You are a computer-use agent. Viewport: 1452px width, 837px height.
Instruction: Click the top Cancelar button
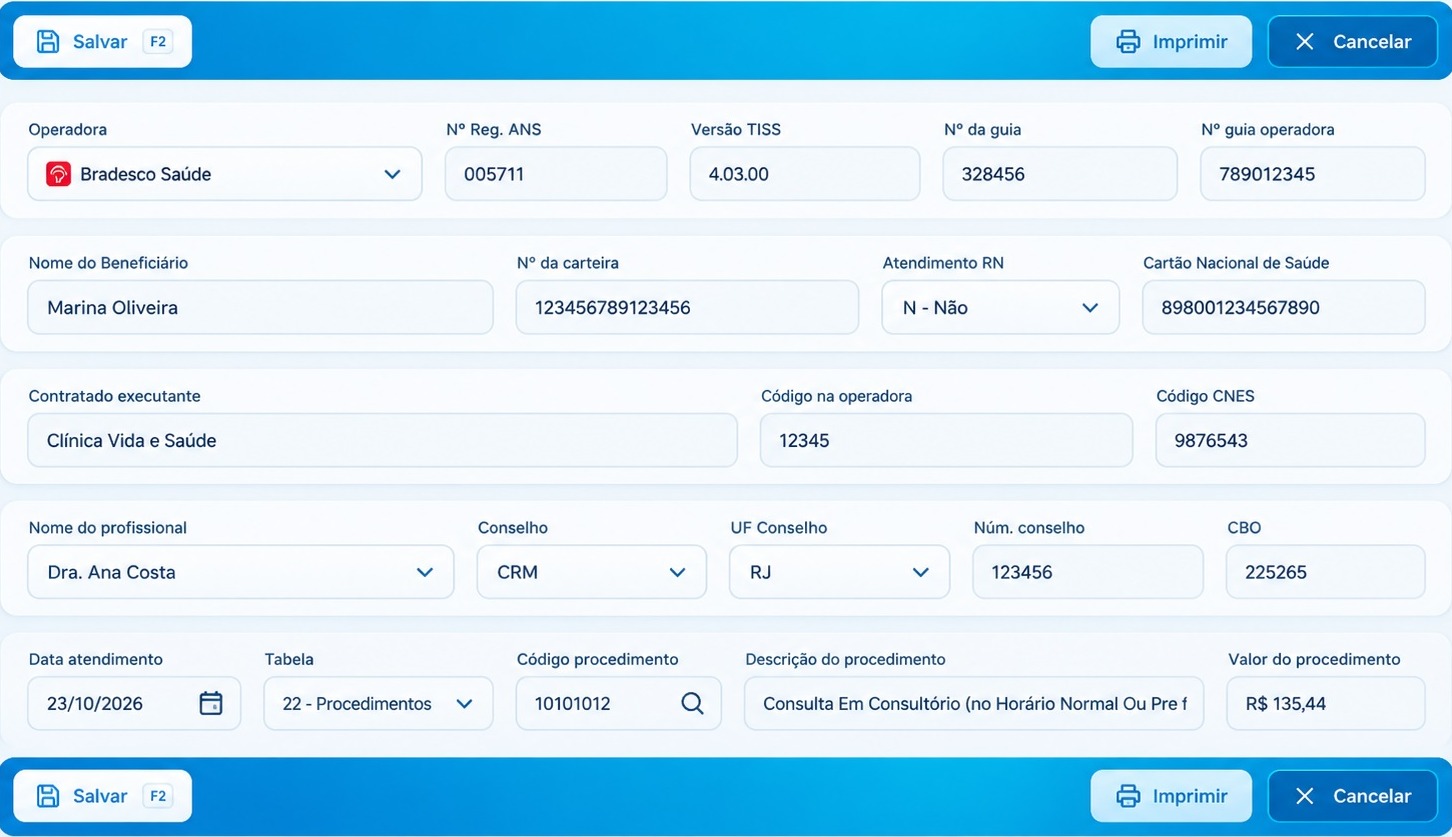tap(1353, 42)
